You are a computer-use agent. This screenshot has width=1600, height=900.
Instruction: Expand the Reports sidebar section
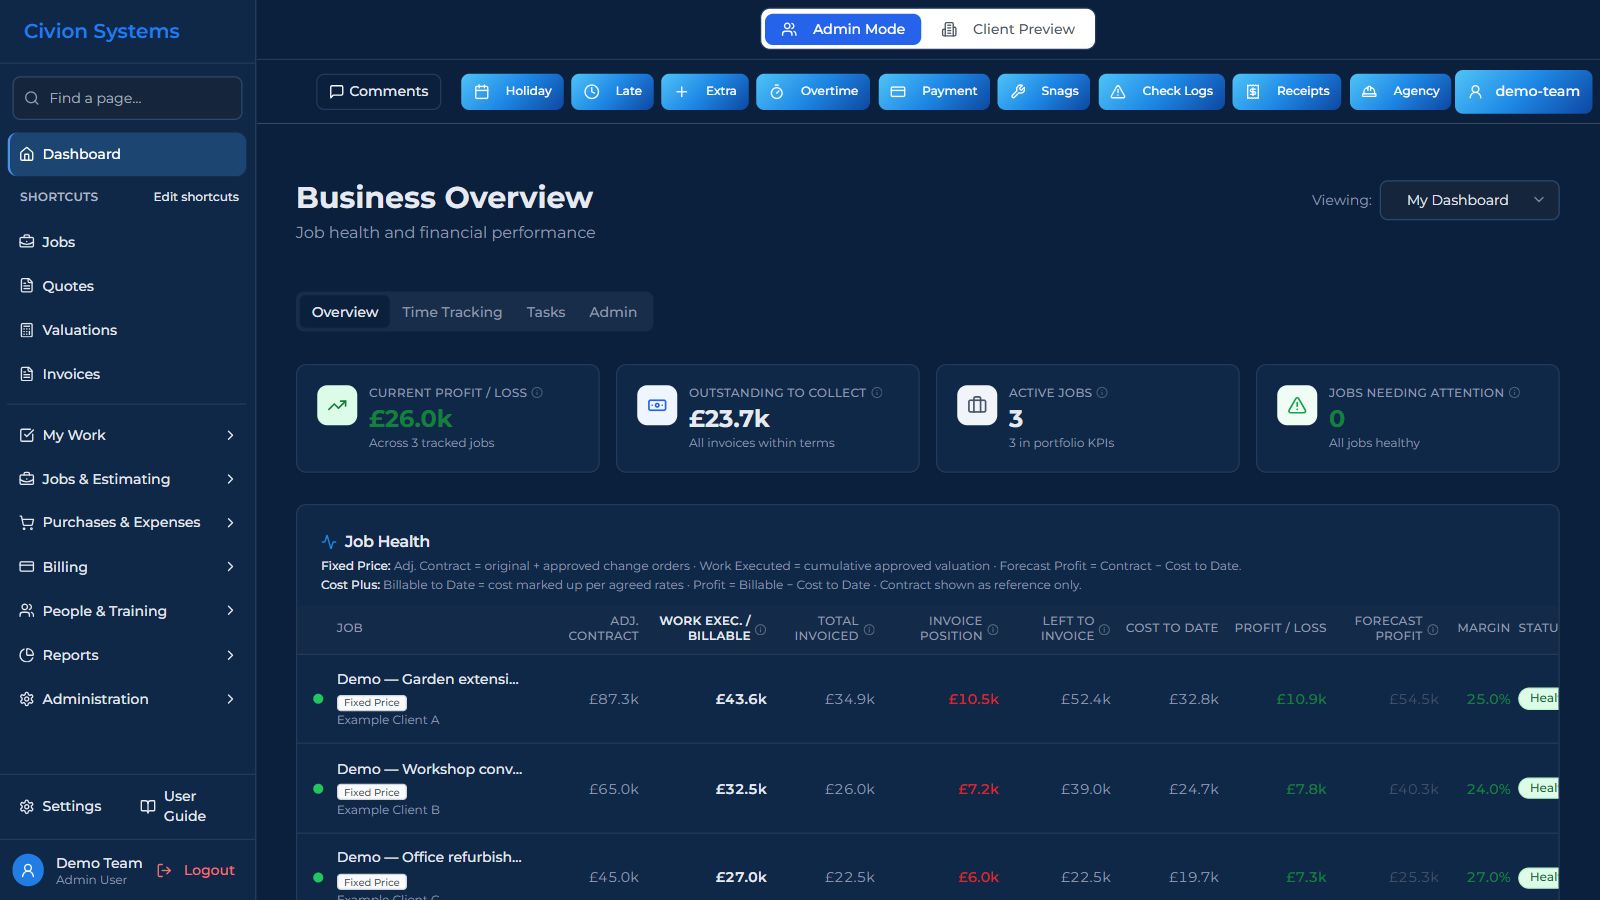[x=127, y=655]
